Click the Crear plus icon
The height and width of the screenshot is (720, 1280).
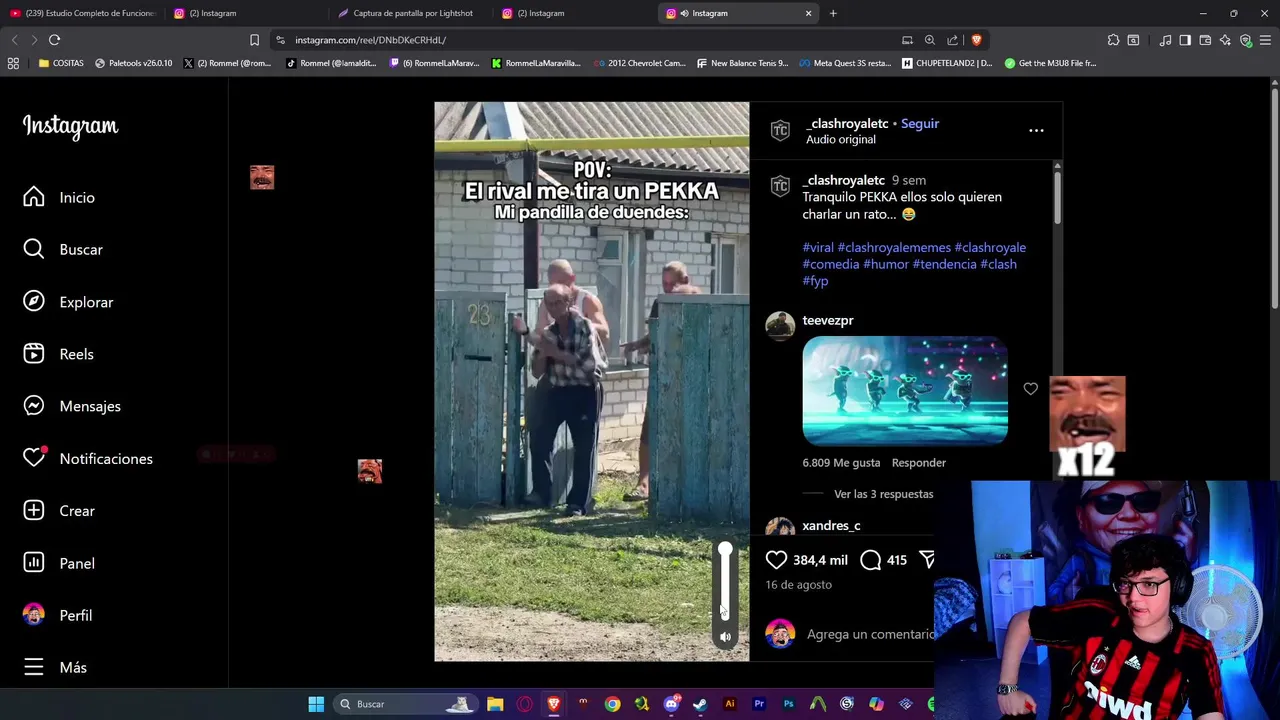tap(34, 510)
